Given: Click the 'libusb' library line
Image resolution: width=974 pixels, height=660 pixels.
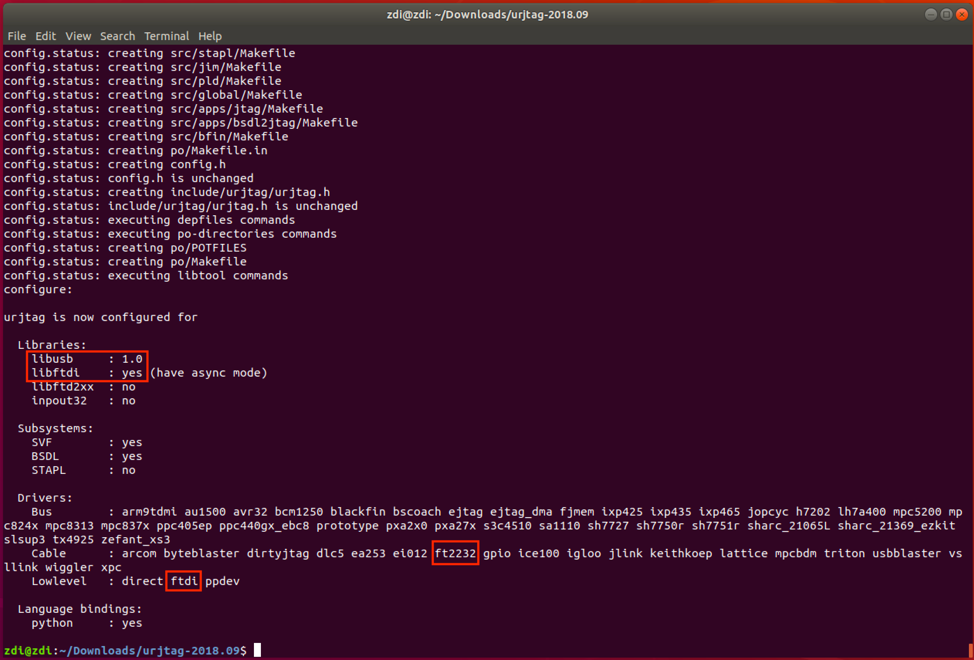Looking at the screenshot, I should (87, 359).
